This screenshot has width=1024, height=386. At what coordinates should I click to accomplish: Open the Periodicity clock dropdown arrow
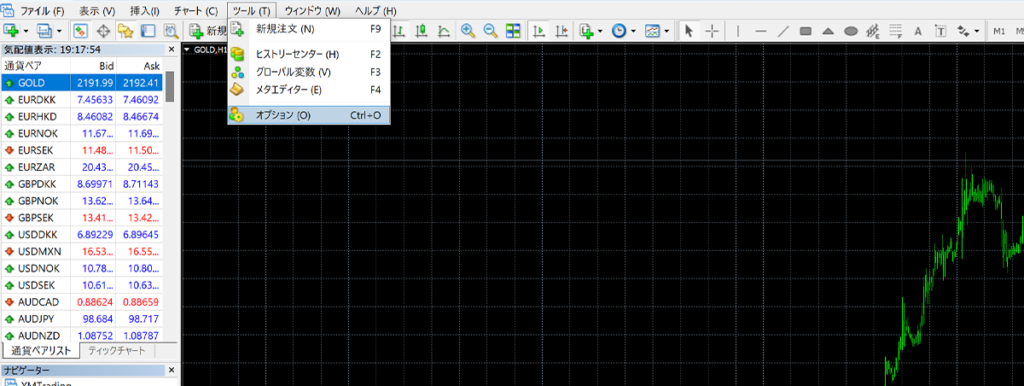[633, 31]
